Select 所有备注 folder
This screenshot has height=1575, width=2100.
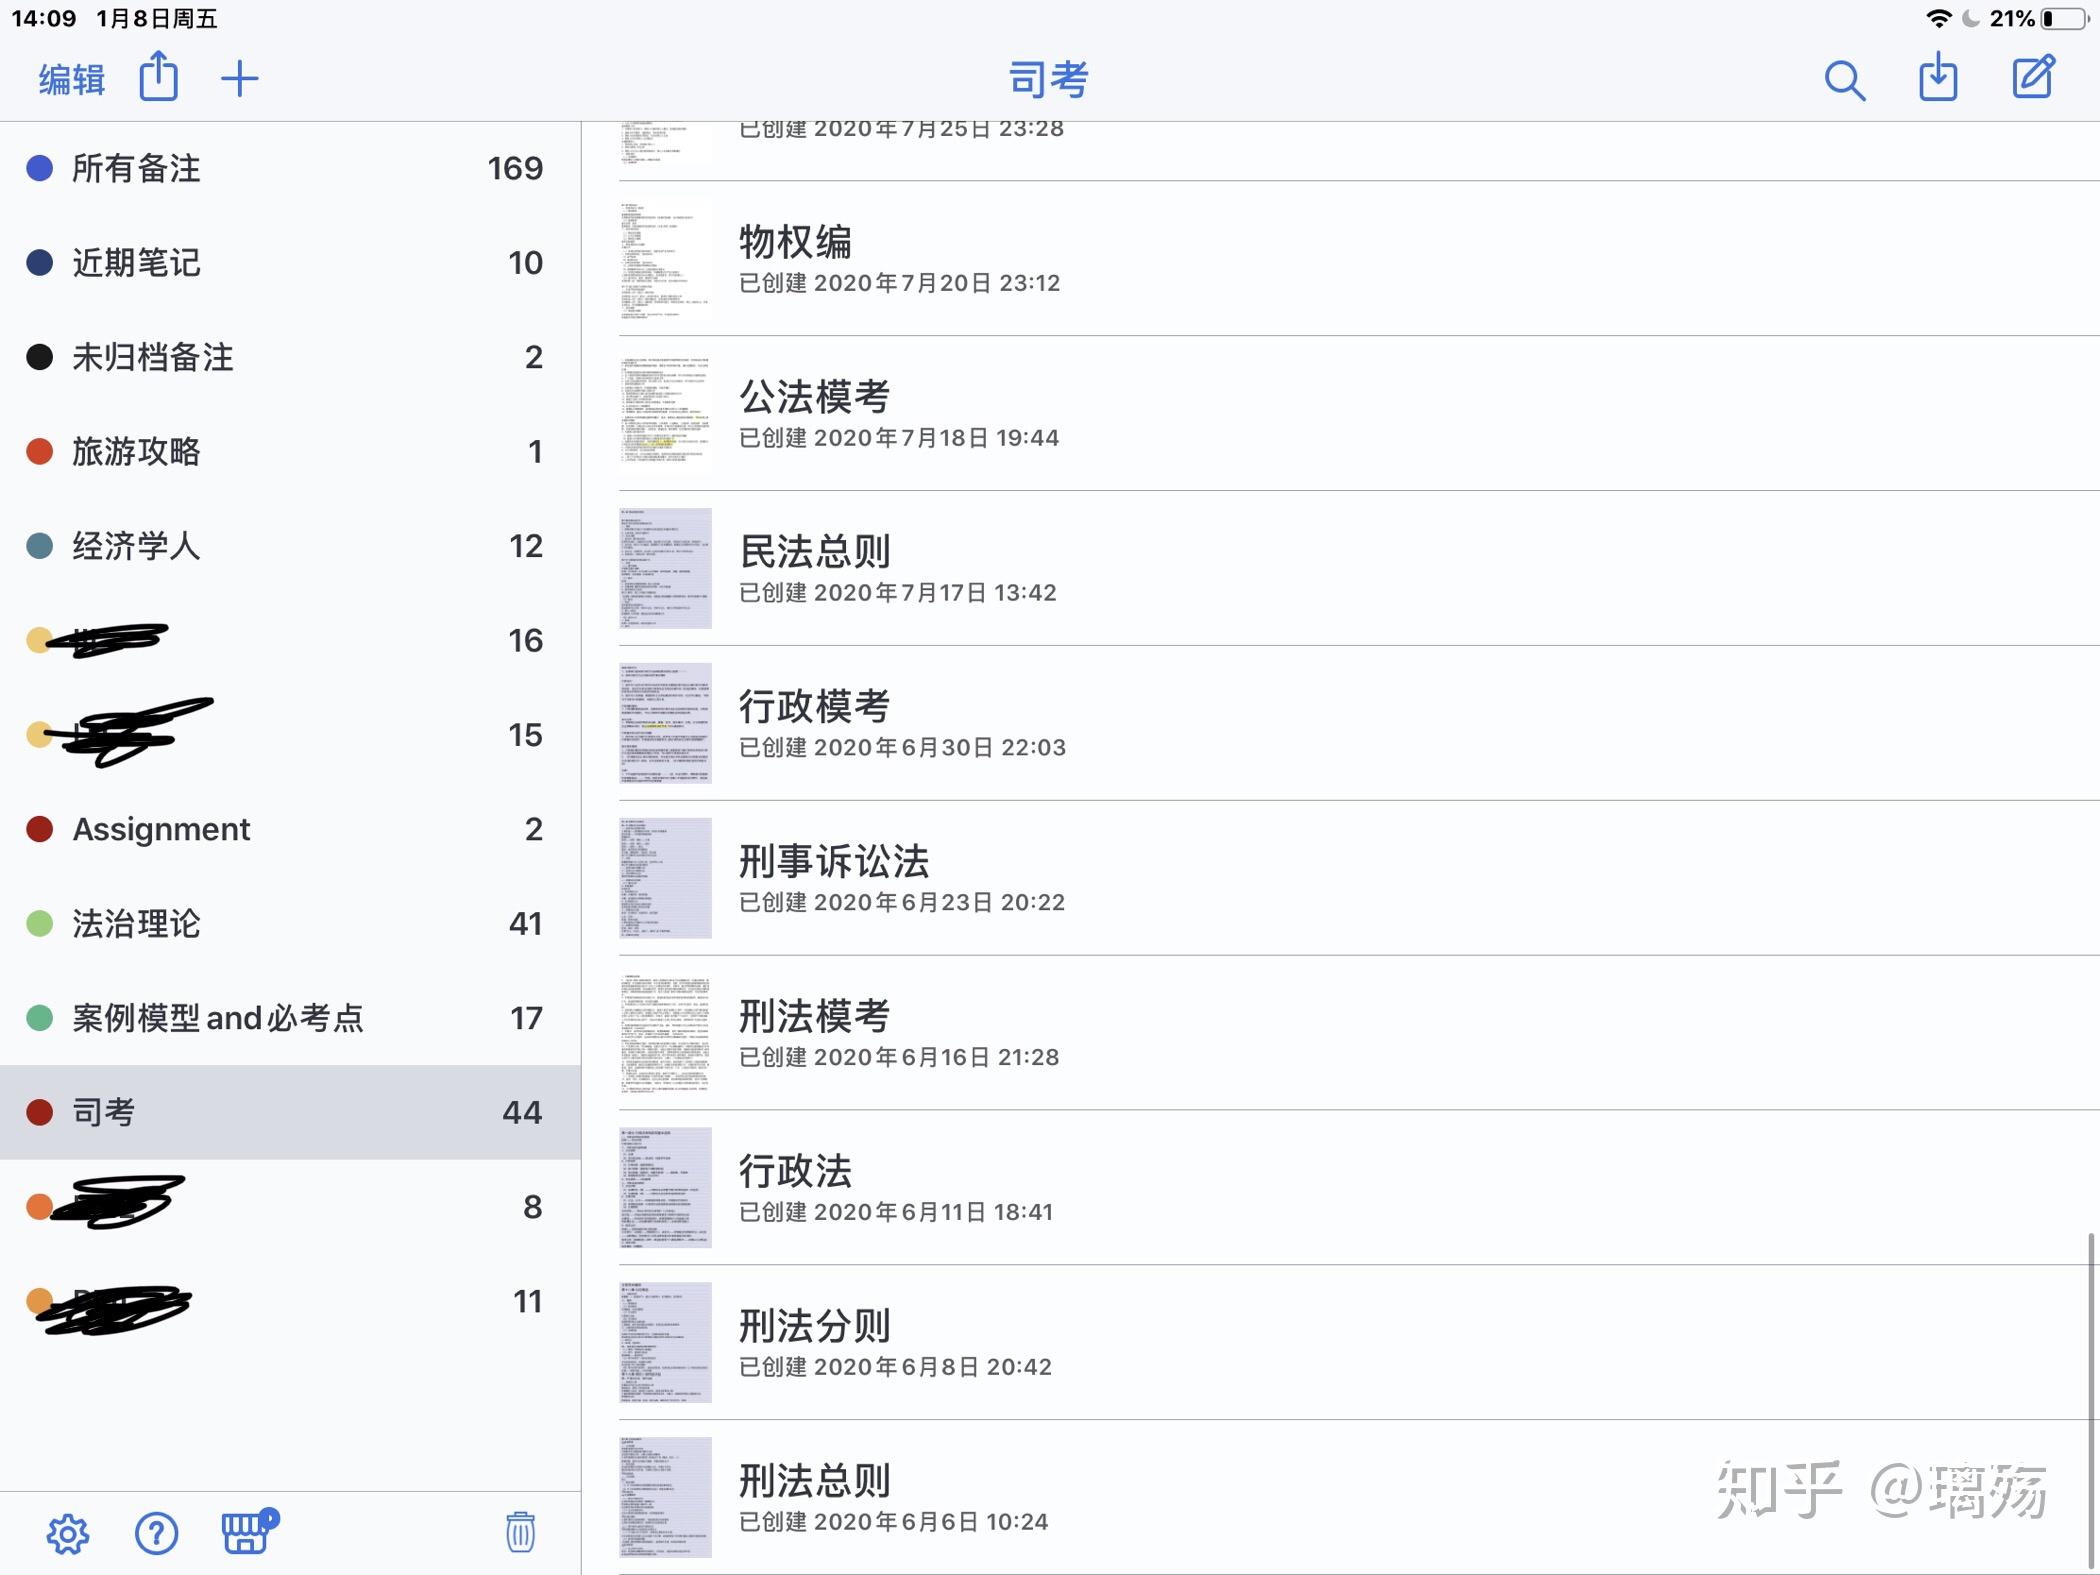(x=290, y=168)
